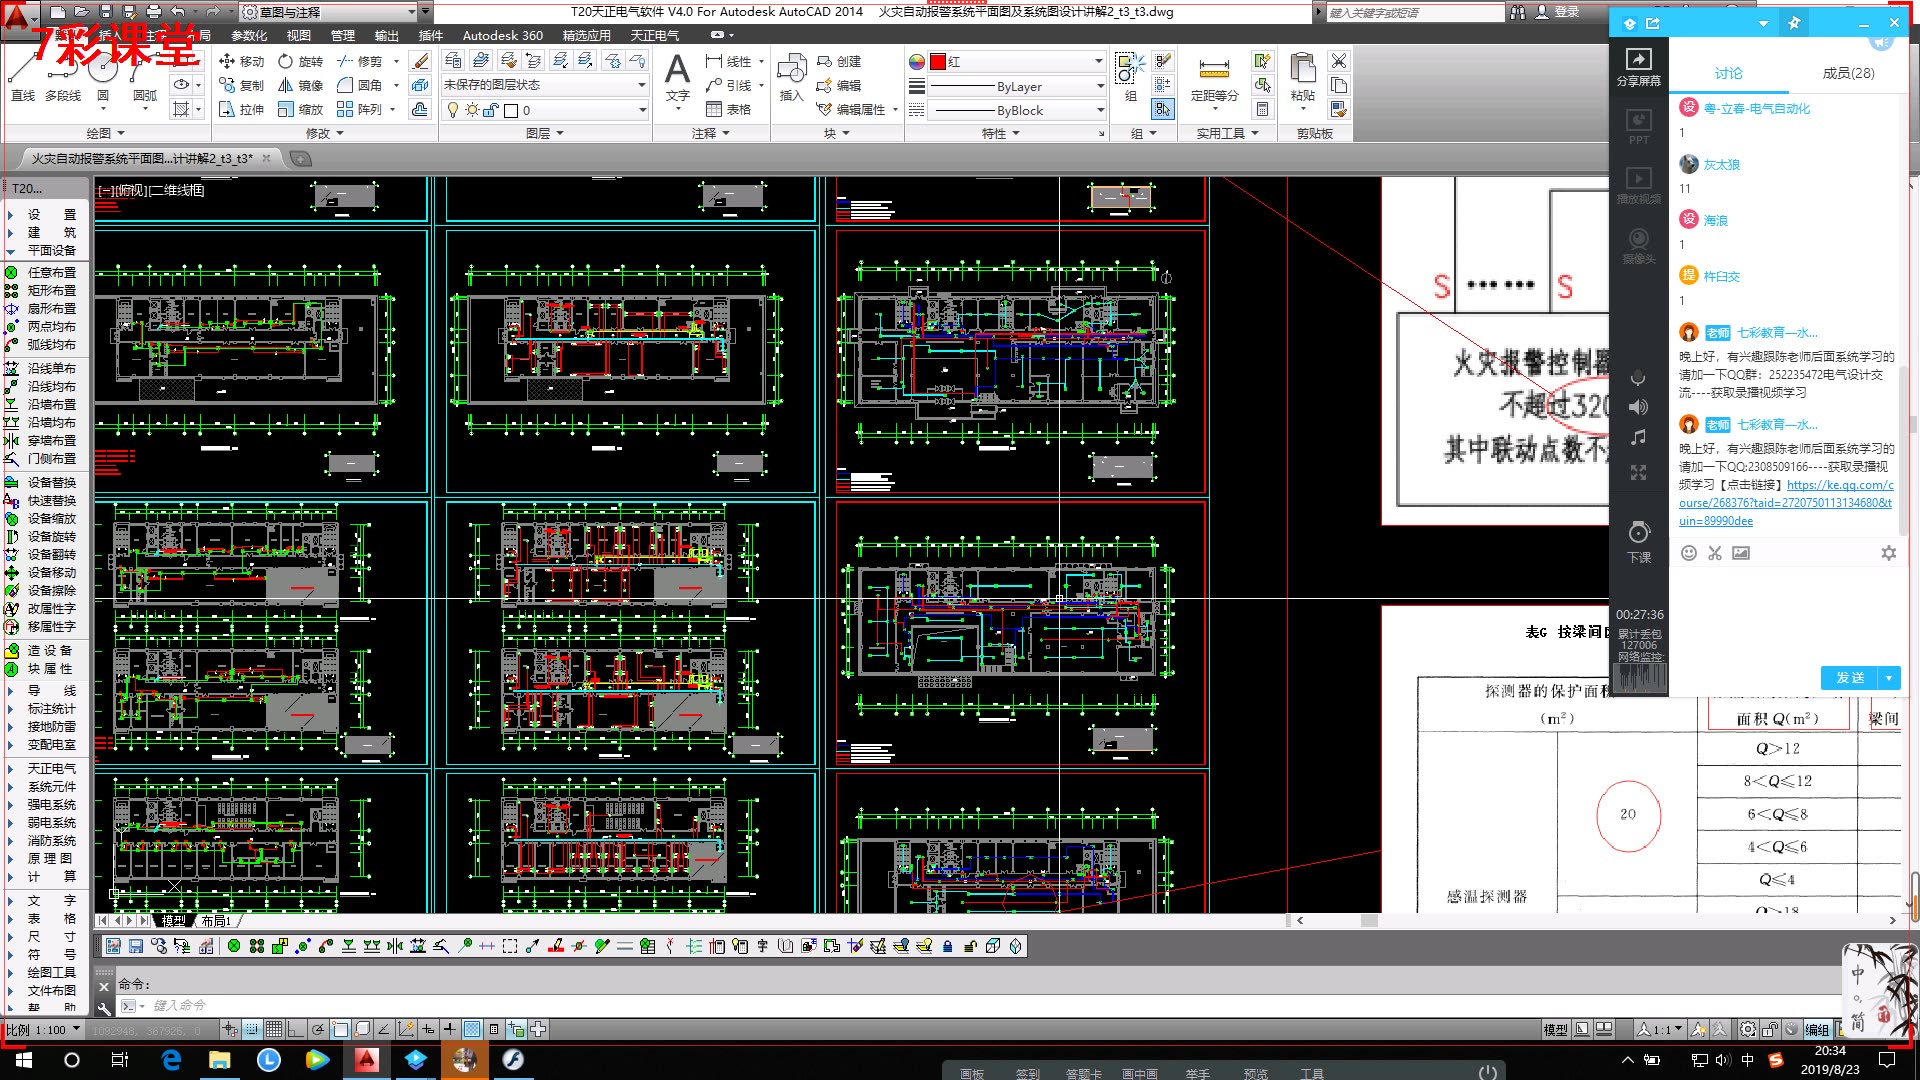
Task: Click Share Screen (分享屏幕) in class panel
Action: (x=1638, y=67)
